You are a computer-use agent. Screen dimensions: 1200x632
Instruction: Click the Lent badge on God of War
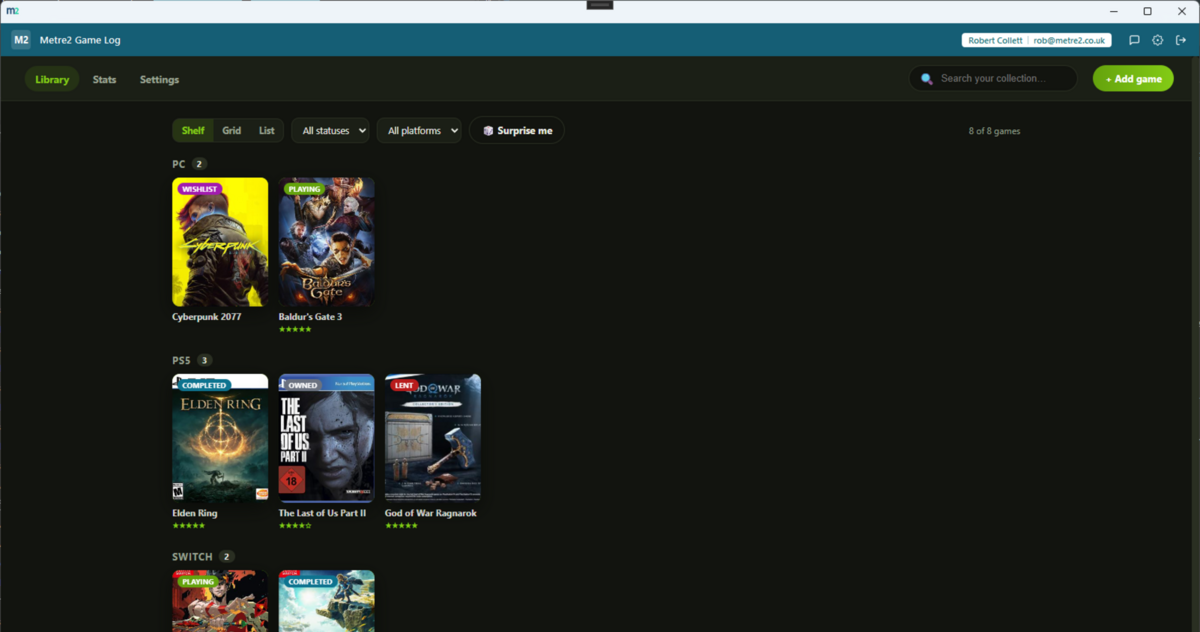pyautogui.click(x=404, y=385)
